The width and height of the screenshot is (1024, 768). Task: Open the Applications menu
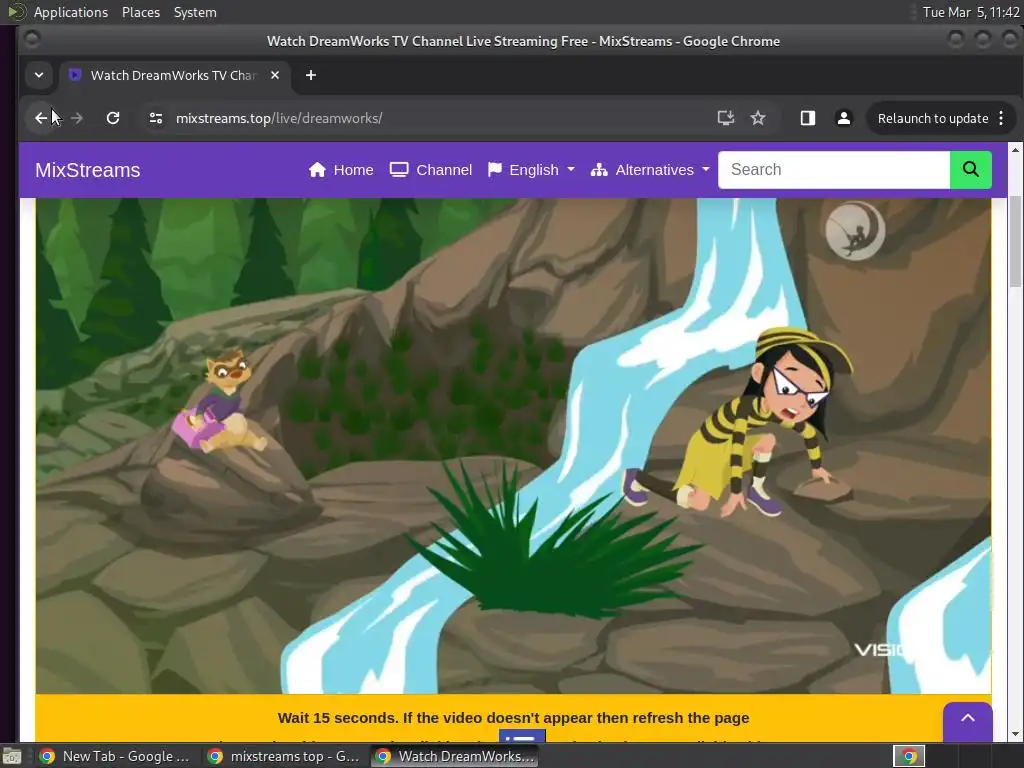pos(71,12)
